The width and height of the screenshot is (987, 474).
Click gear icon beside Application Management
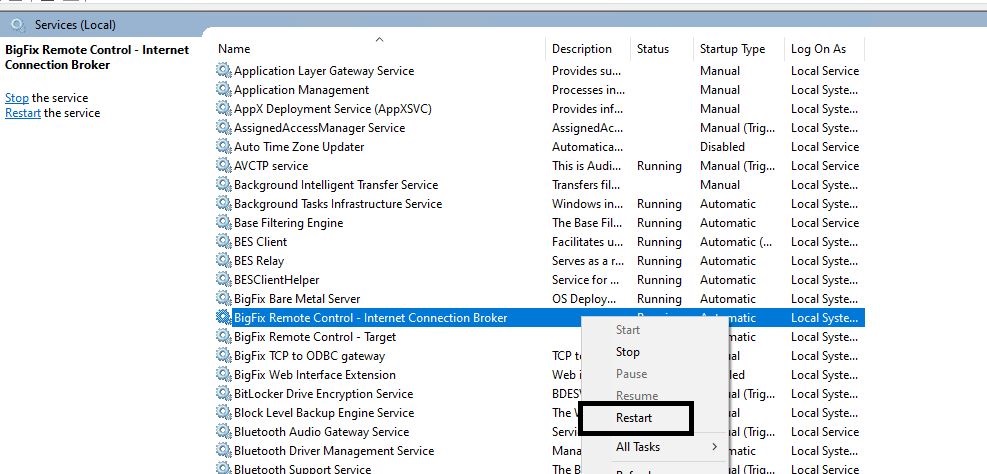click(x=223, y=89)
